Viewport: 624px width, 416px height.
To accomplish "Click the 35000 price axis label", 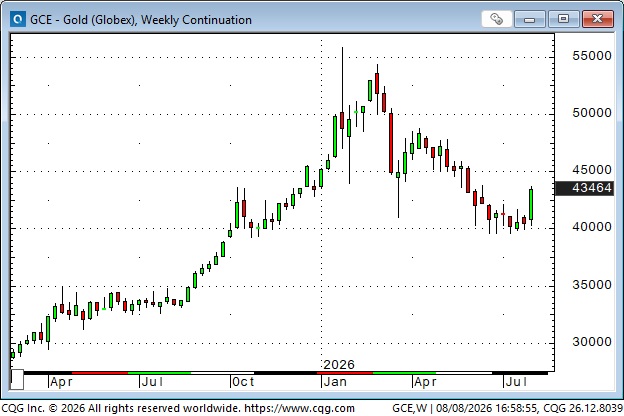I will tap(592, 285).
